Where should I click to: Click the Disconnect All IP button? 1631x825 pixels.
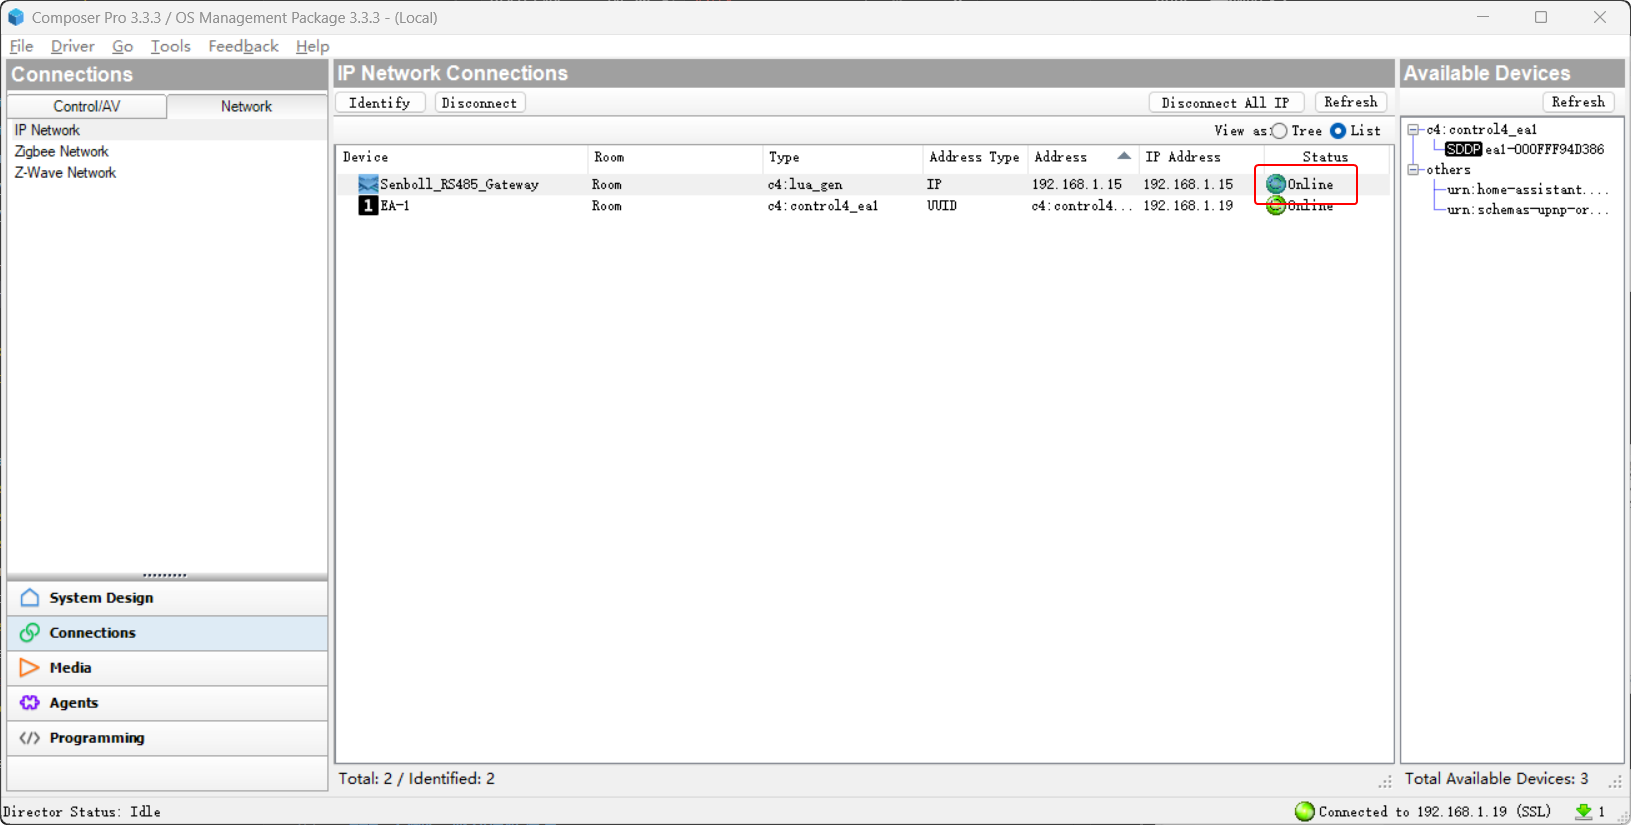(1226, 102)
